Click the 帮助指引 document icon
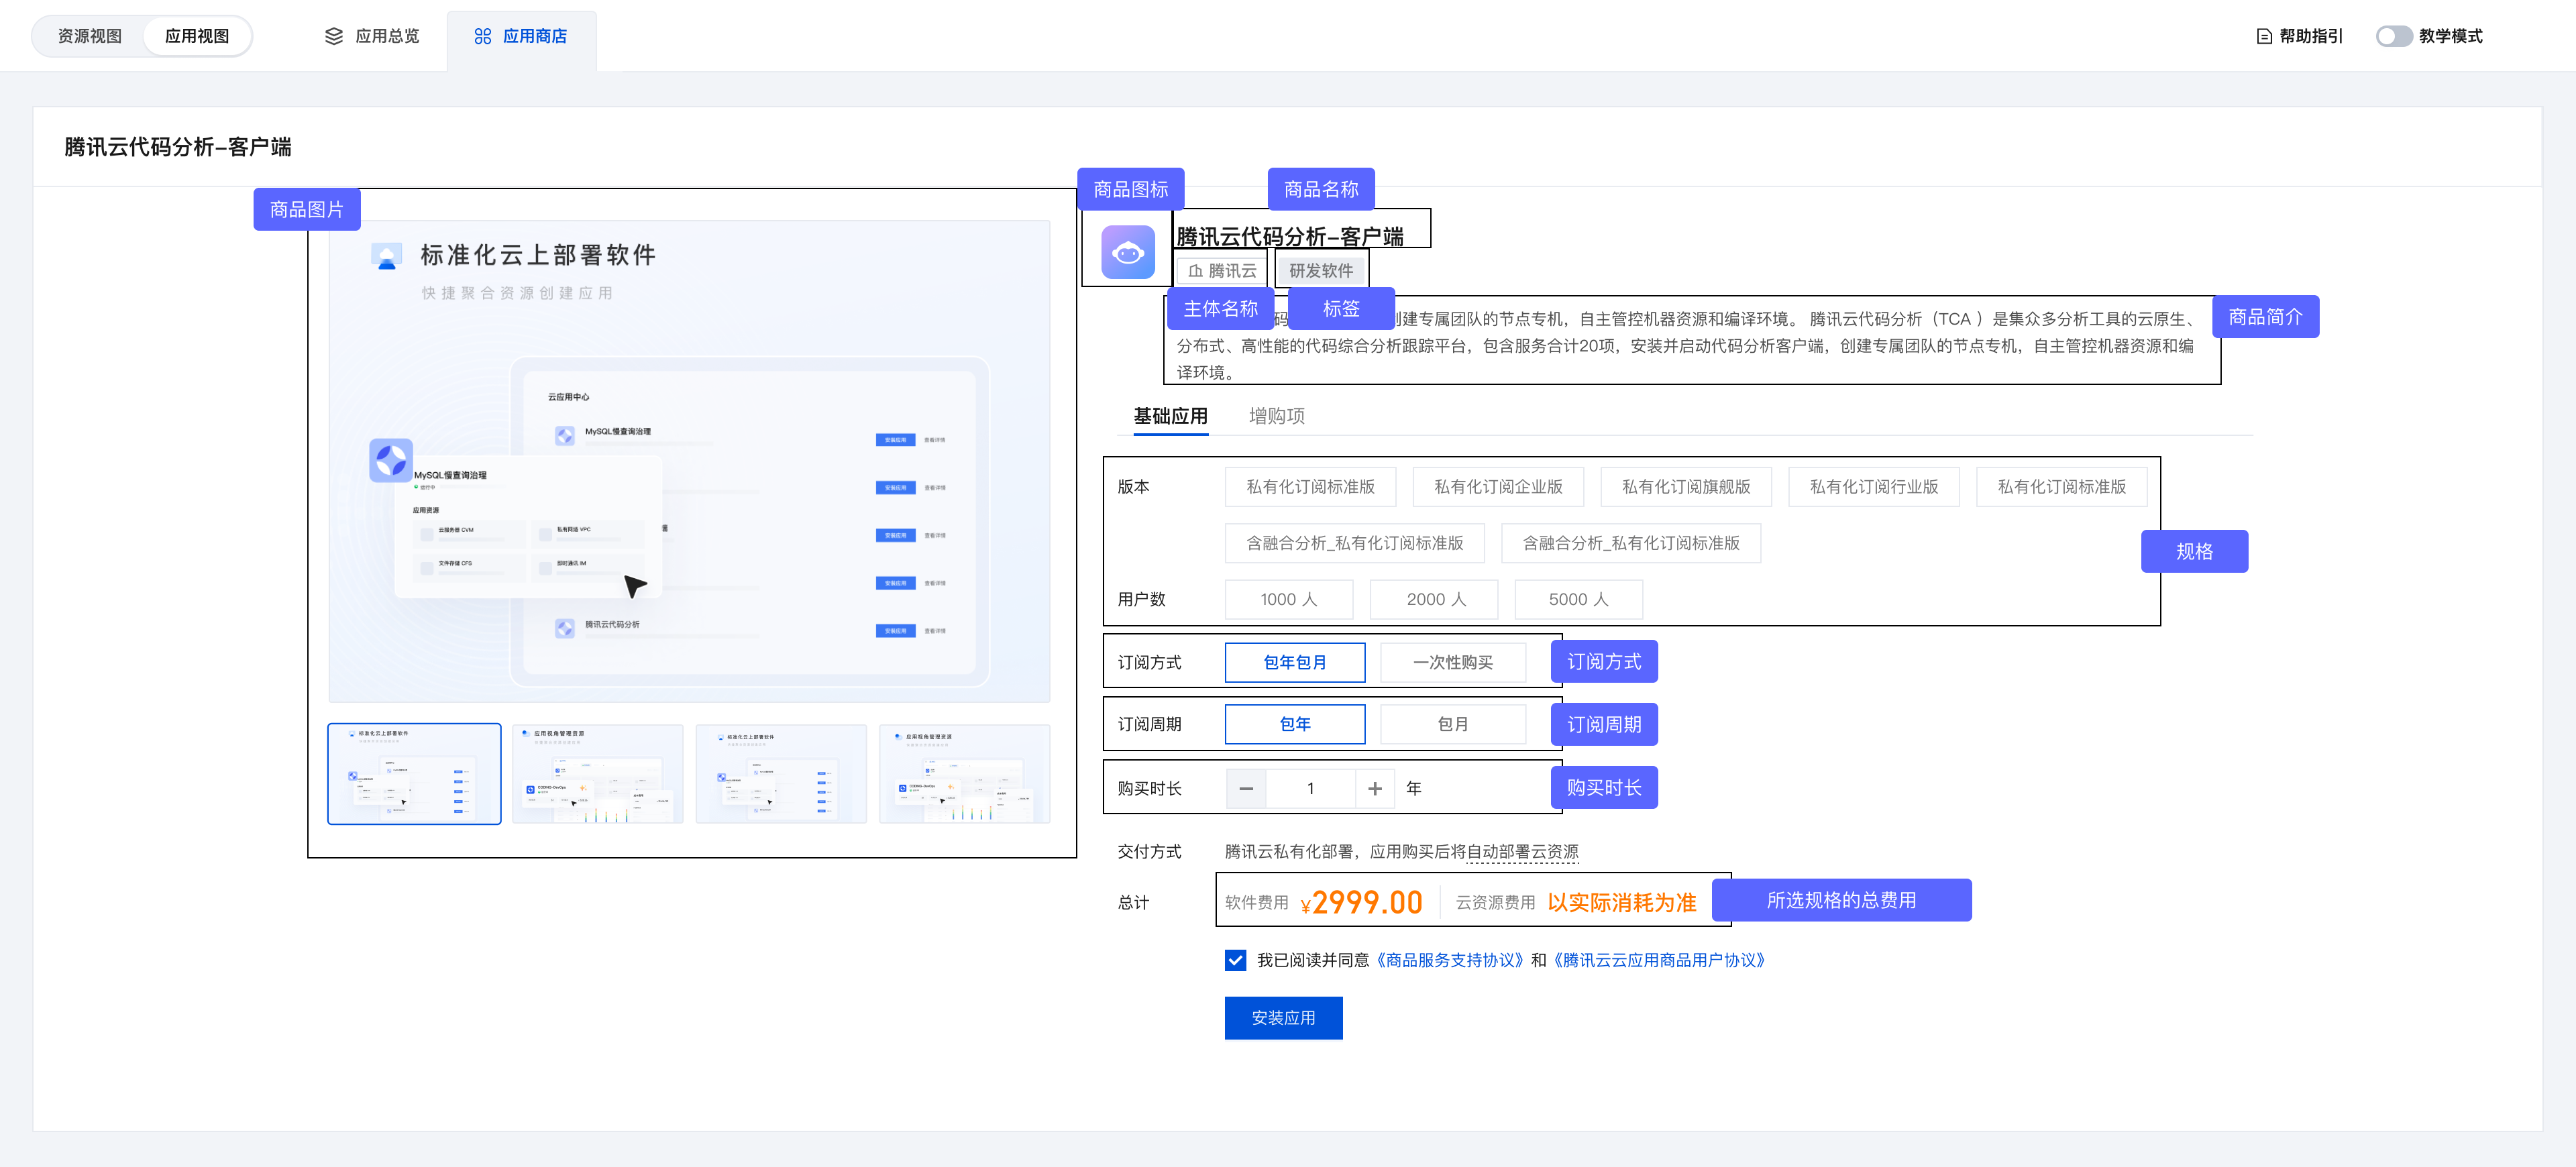This screenshot has height=1167, width=2576. point(2264,36)
